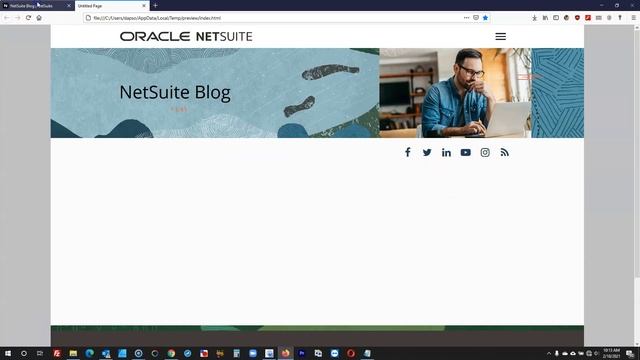This screenshot has height=360, width=640.
Task: Open a new browser tab
Action: pos(156,6)
